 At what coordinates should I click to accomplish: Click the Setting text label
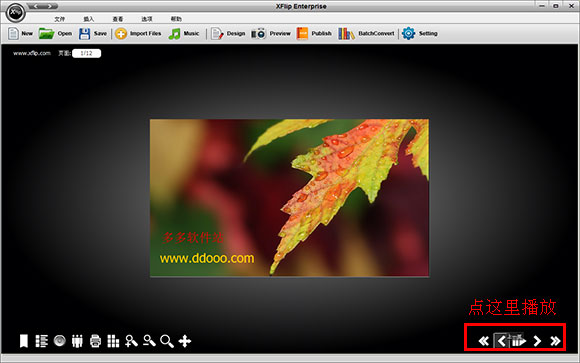(x=428, y=34)
